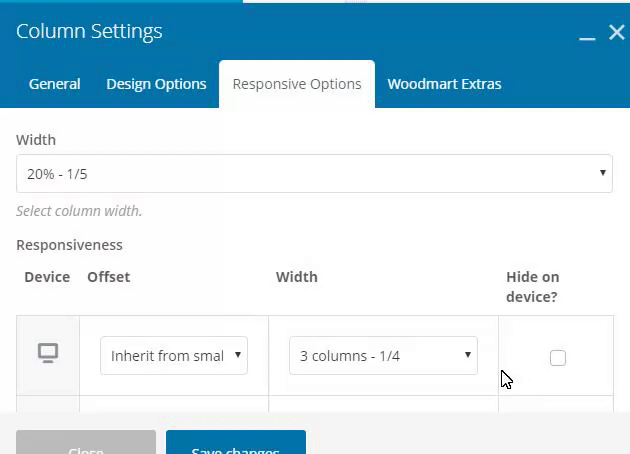Screen dimensions: 630x454
Task: Click the Save changes button
Action: tap(236, 445)
